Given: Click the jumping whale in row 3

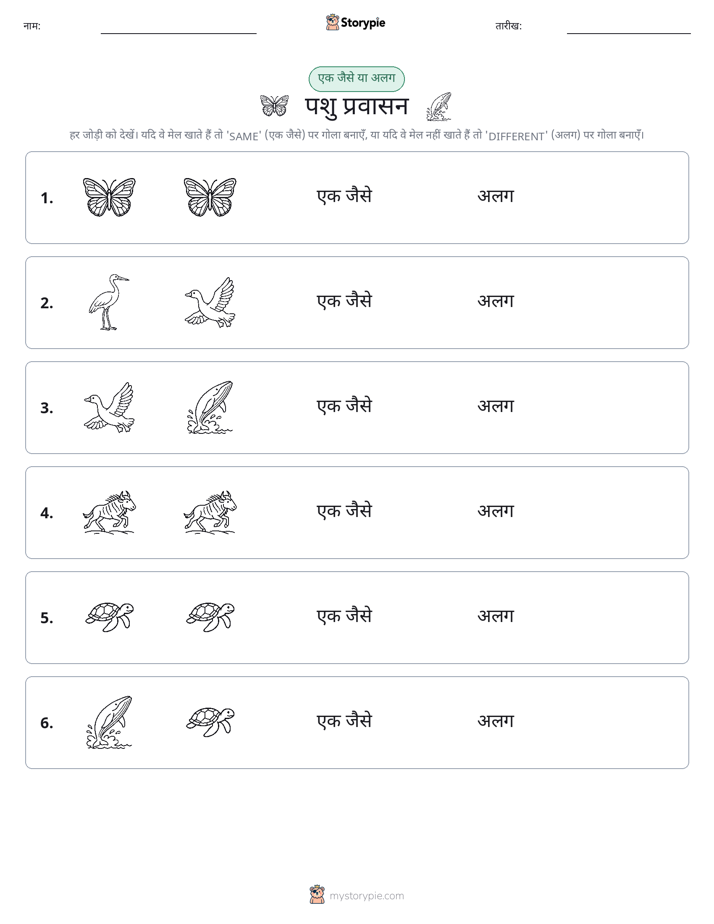Looking at the screenshot, I should click(x=210, y=407).
